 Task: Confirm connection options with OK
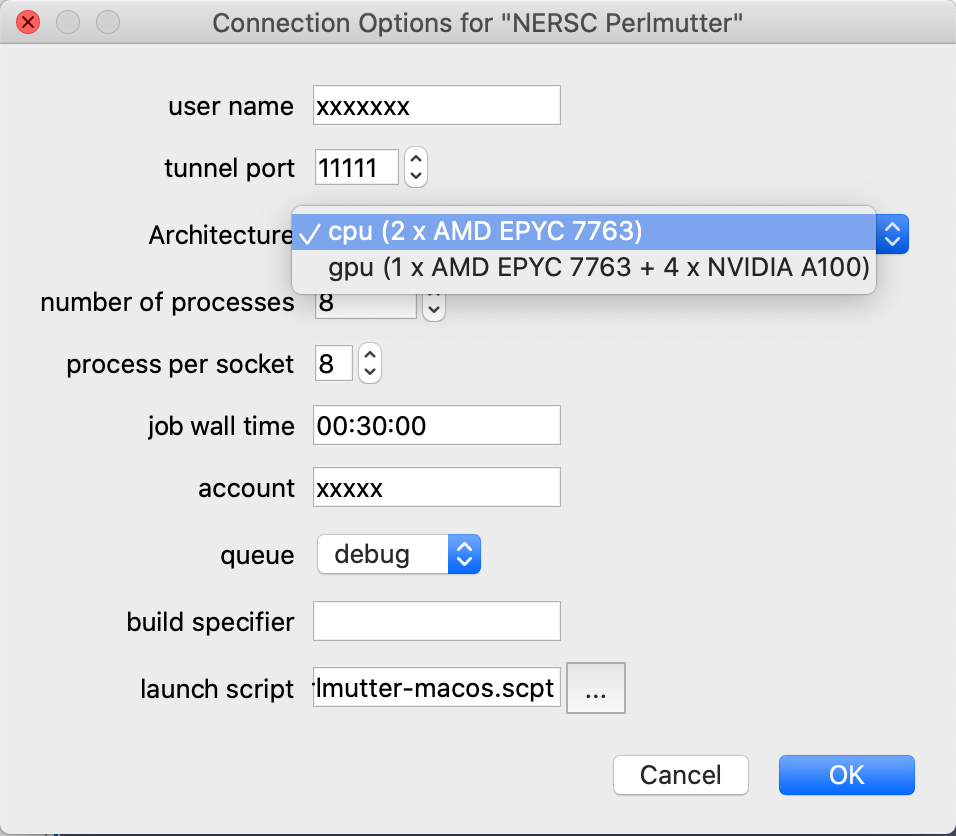[846, 774]
